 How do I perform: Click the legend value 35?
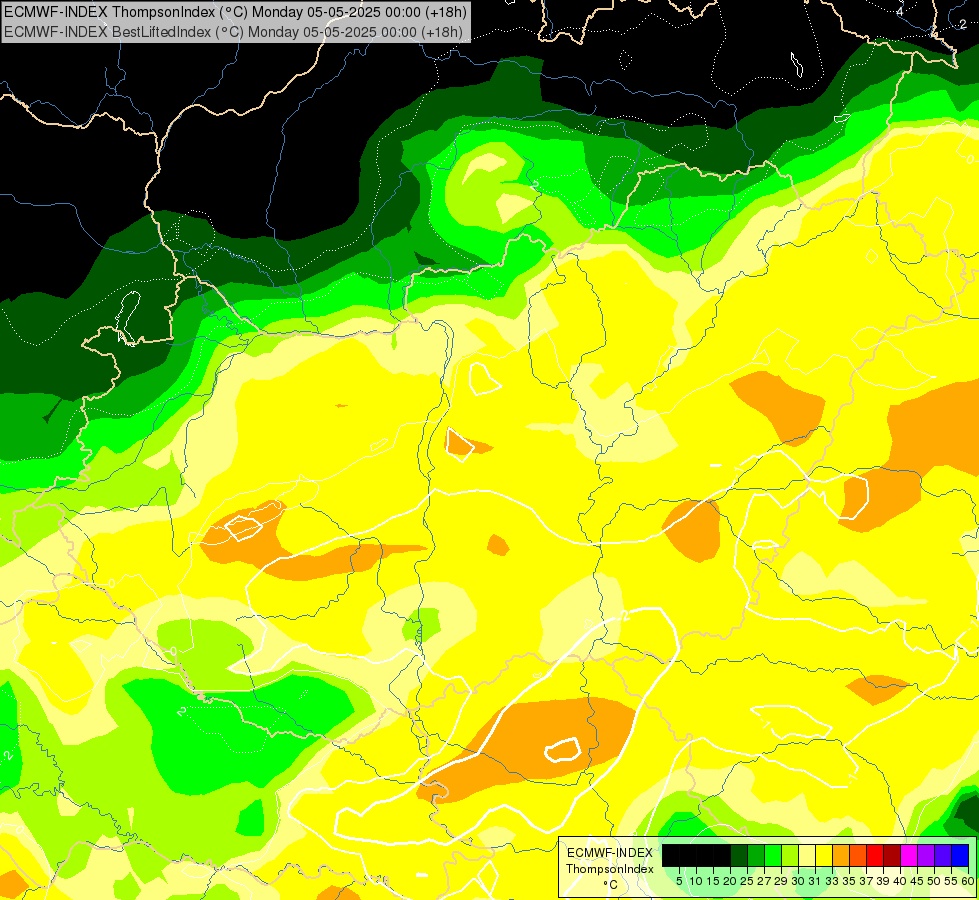click(x=849, y=881)
